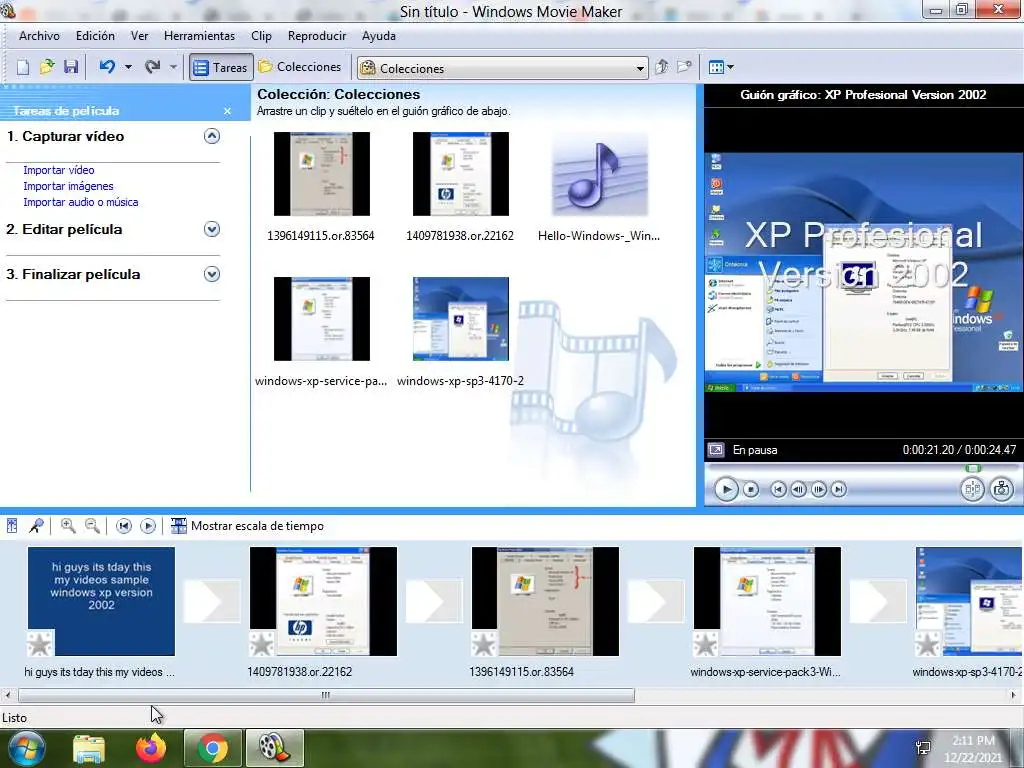
Task: Stop the preview playback
Action: pos(751,489)
